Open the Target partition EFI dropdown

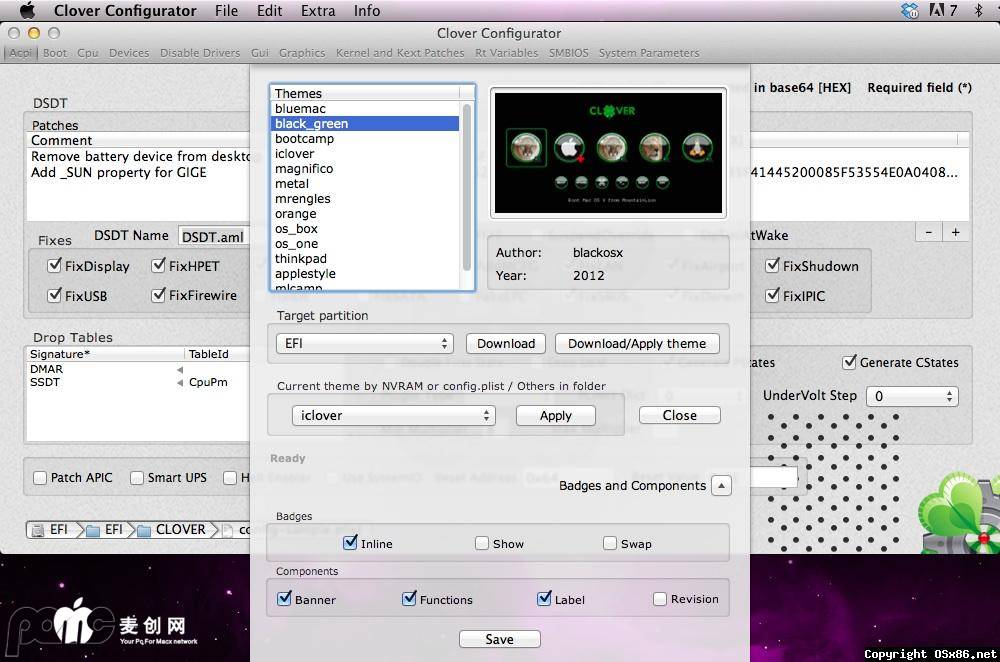point(363,343)
